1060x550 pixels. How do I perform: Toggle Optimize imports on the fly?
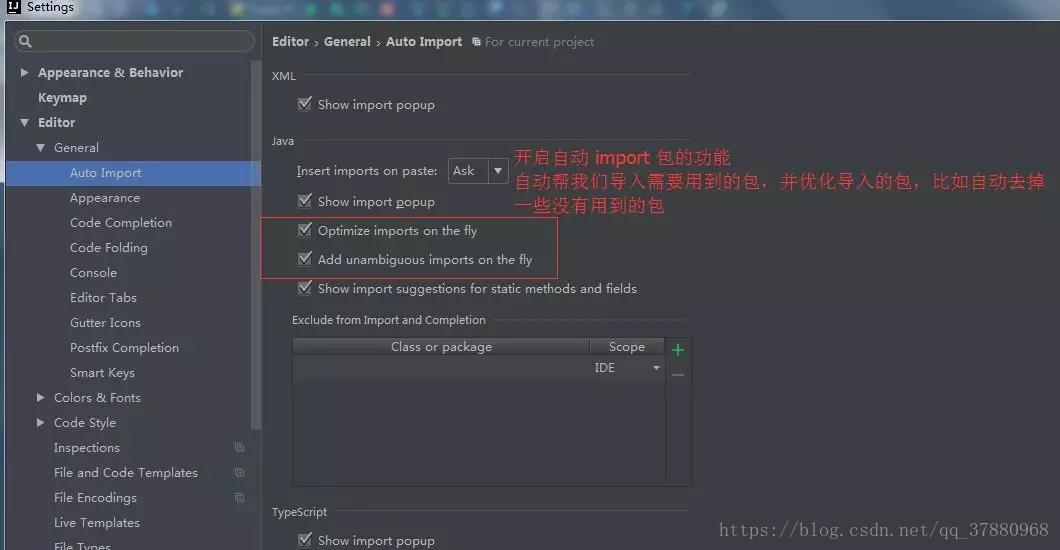[x=305, y=230]
